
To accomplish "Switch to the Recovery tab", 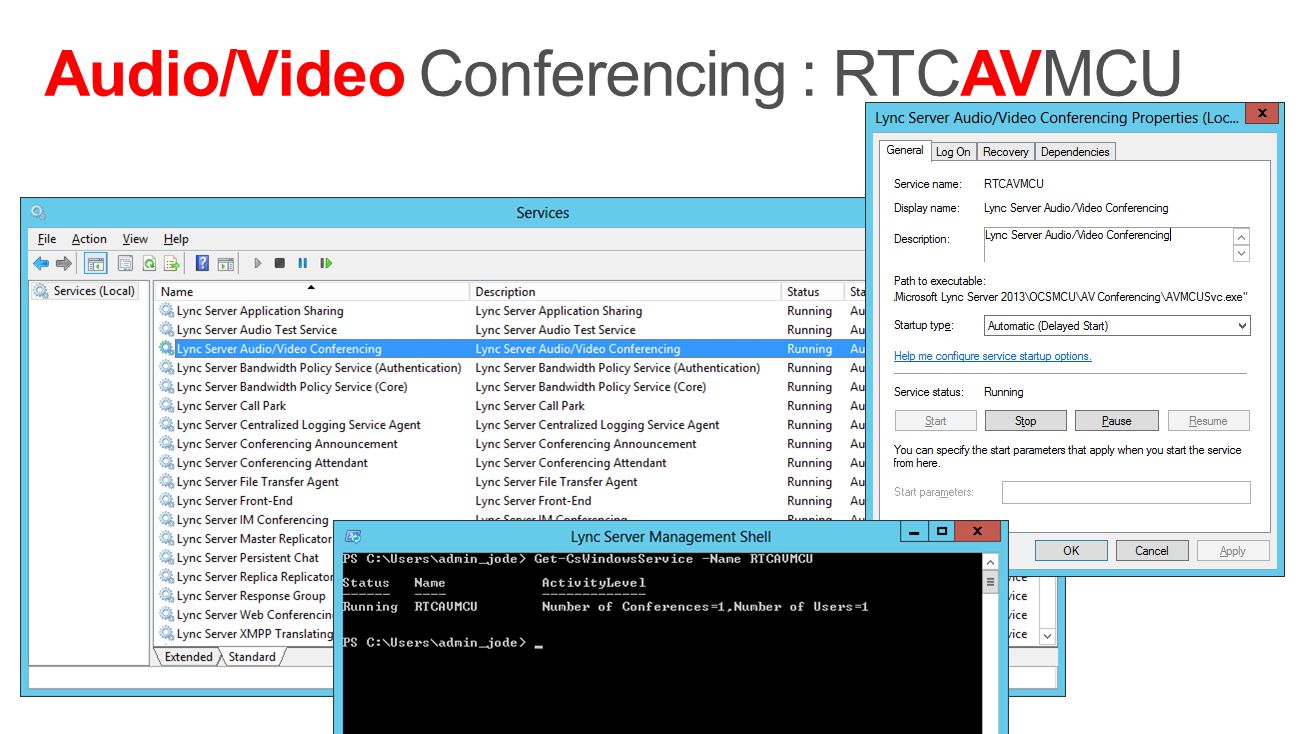I will pos(1005,152).
